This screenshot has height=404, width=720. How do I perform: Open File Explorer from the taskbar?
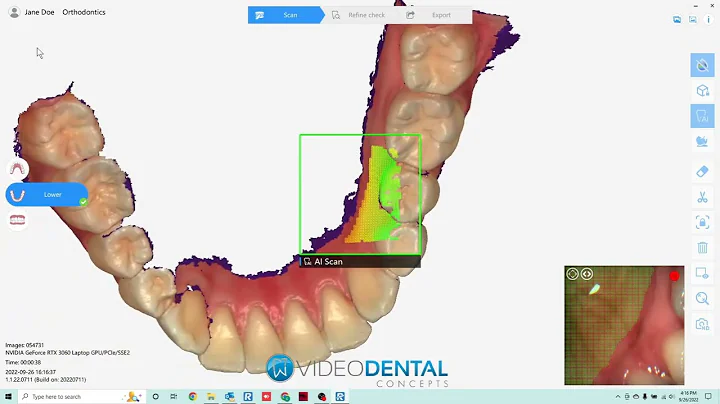[x=211, y=396]
